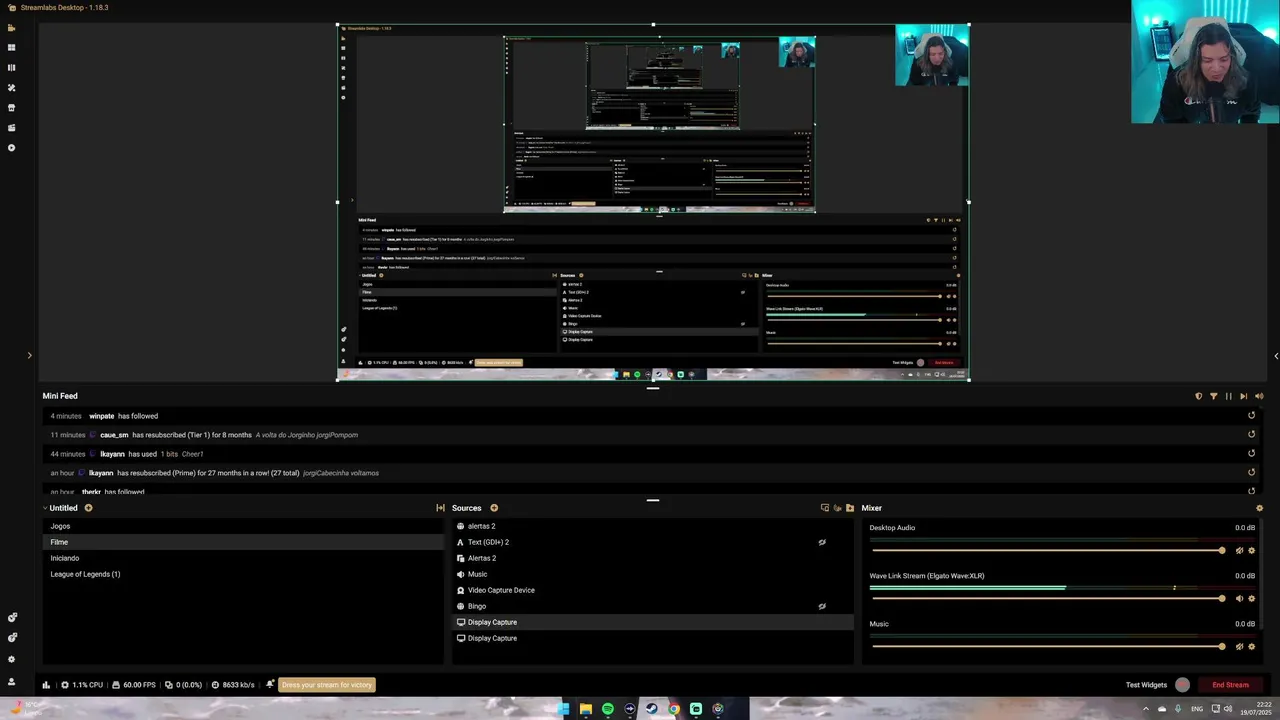Skip the current alert in Mini Feed
Screen dimensions: 1280x720
pyautogui.click(x=1244, y=396)
